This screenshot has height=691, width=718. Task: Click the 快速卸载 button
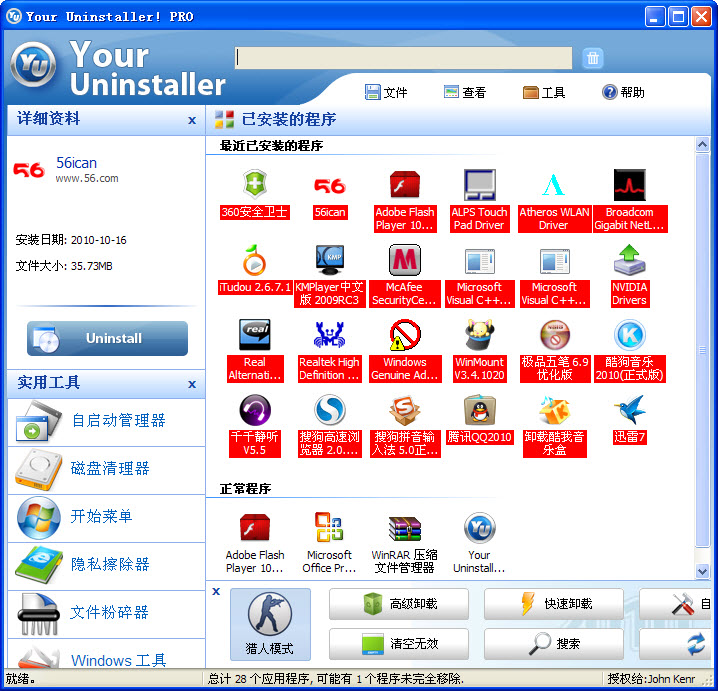(554, 604)
